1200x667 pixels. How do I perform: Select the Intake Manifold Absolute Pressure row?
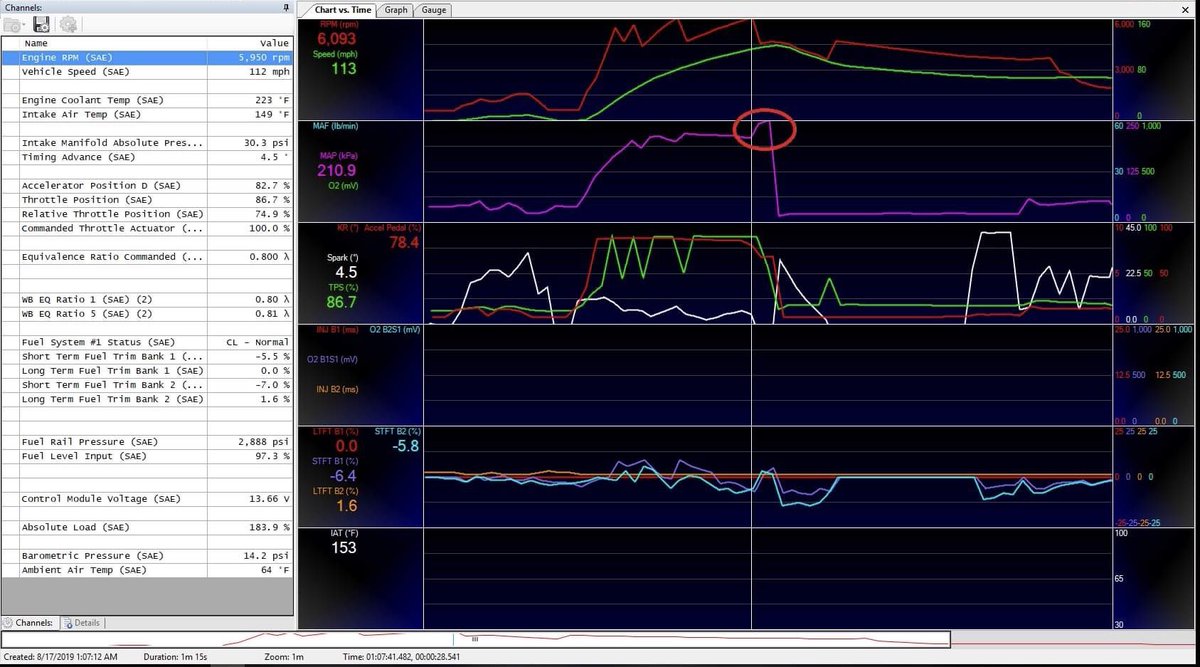pyautogui.click(x=148, y=143)
